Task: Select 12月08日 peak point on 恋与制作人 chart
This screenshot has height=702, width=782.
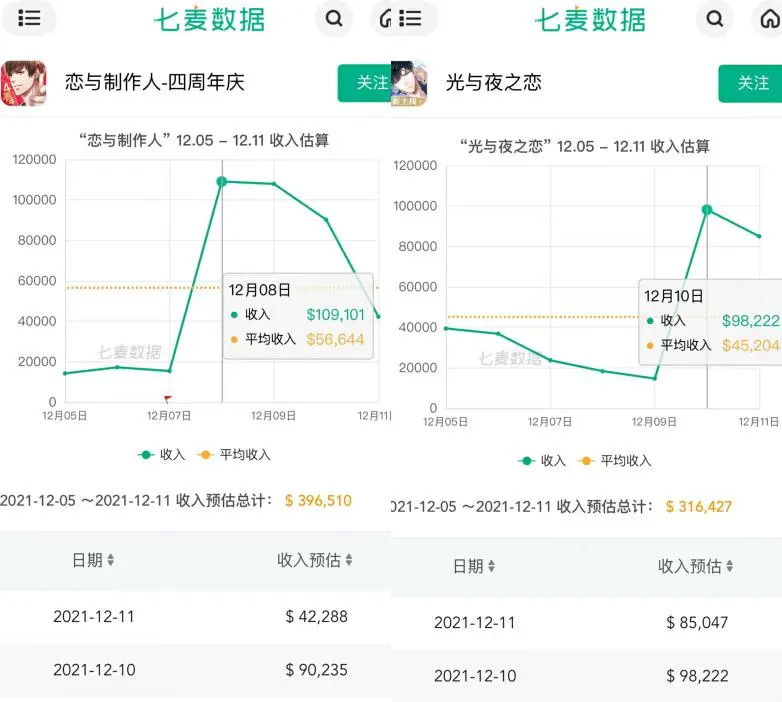Action: pyautogui.click(x=222, y=181)
